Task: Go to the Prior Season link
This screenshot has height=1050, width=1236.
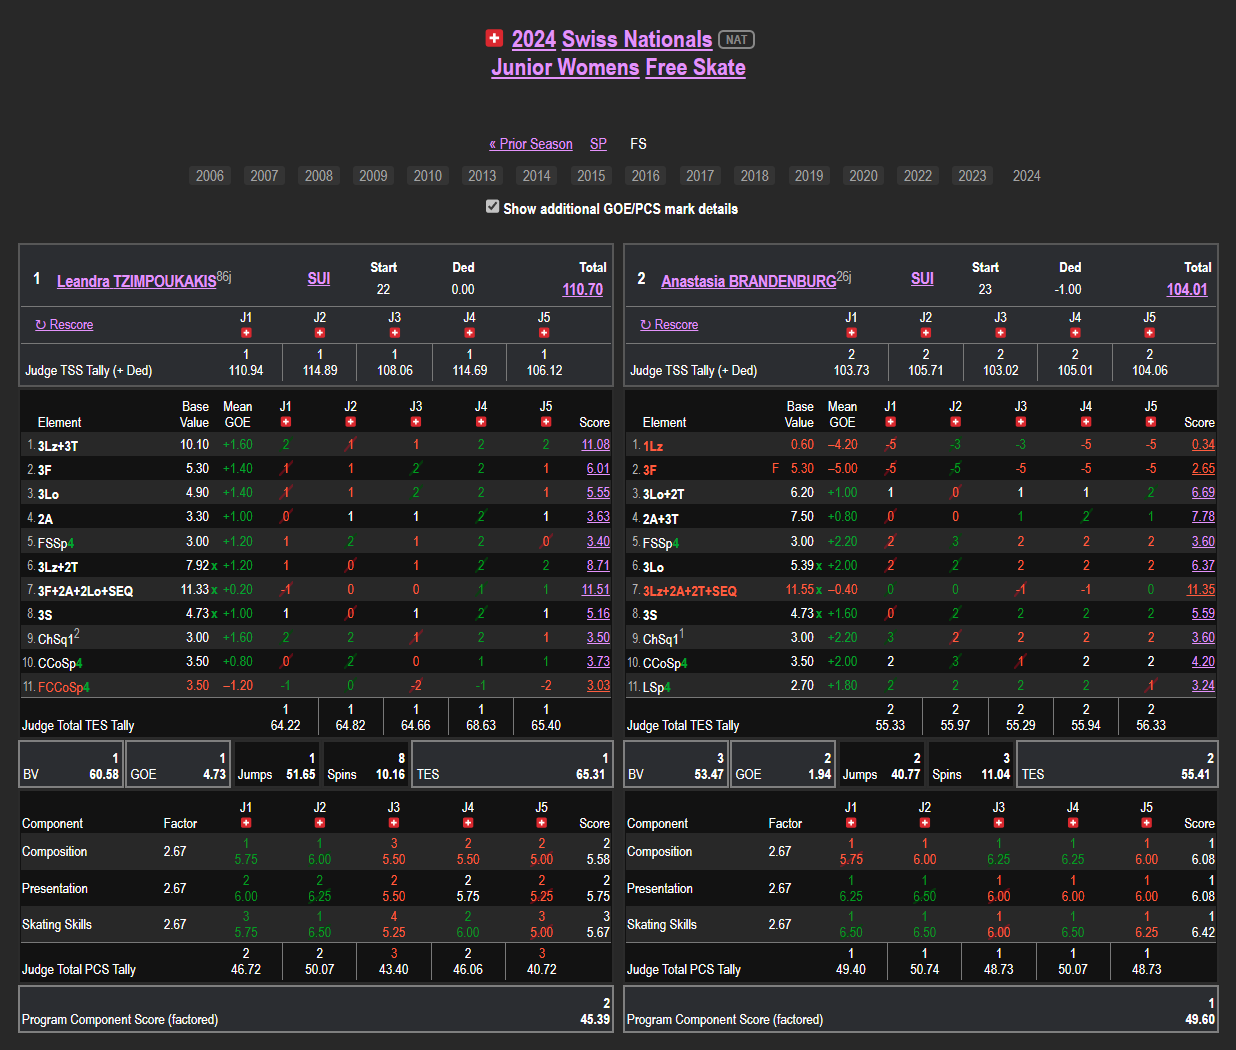Action: click(531, 144)
